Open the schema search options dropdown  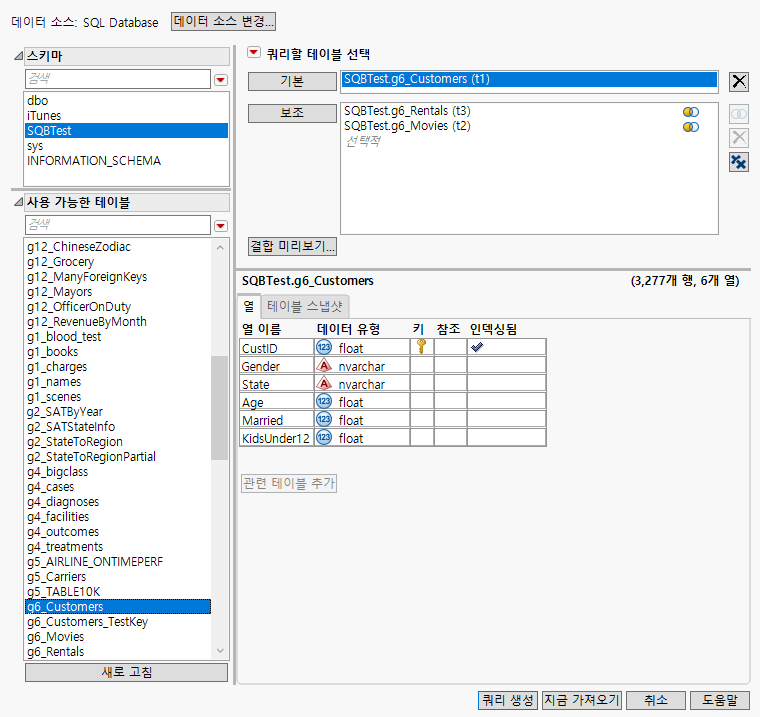pos(221,80)
